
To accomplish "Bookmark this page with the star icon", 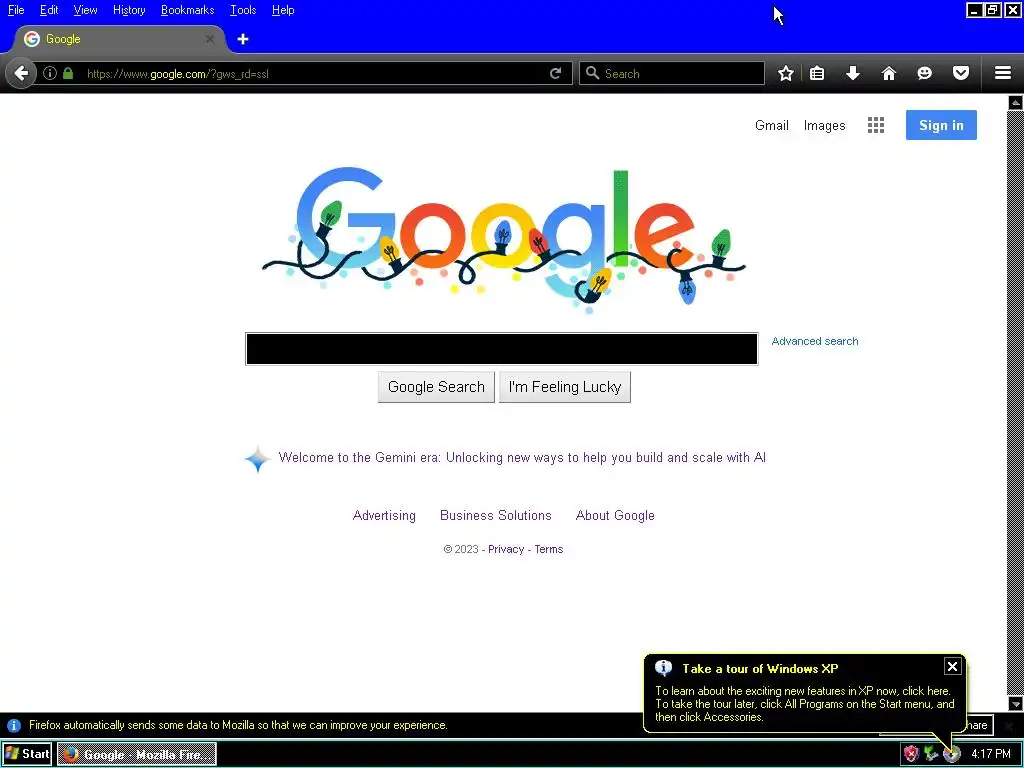I will coord(786,73).
